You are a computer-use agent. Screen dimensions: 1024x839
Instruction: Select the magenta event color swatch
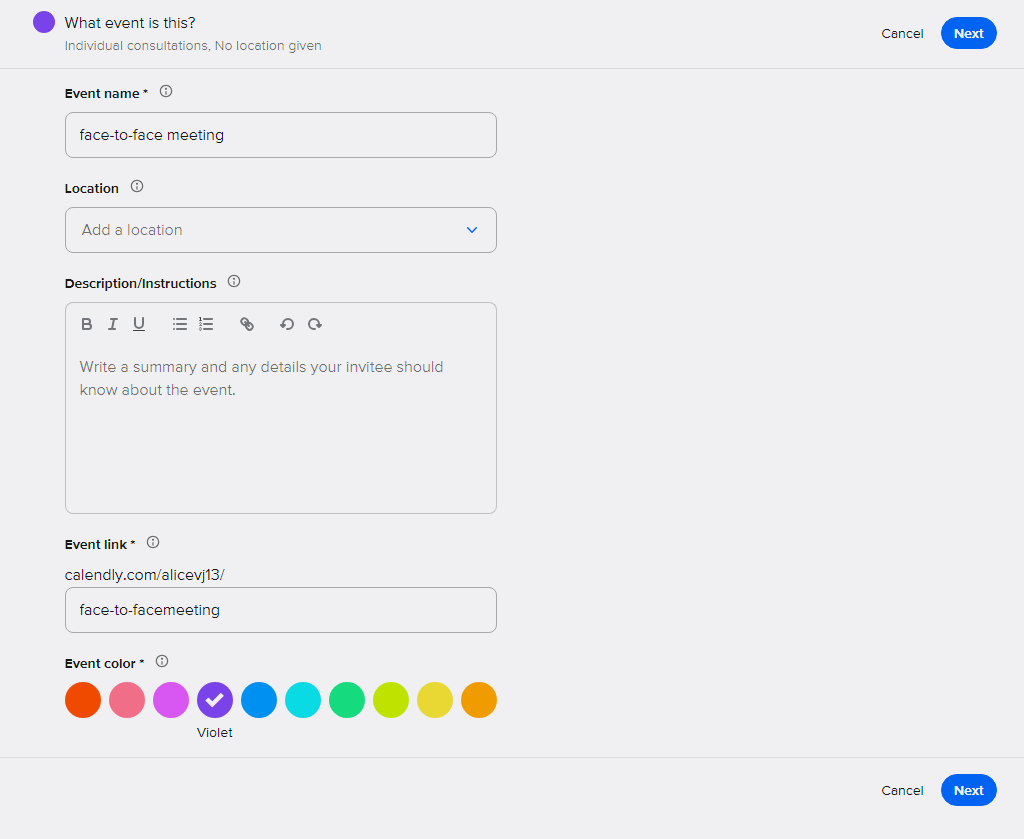click(171, 700)
